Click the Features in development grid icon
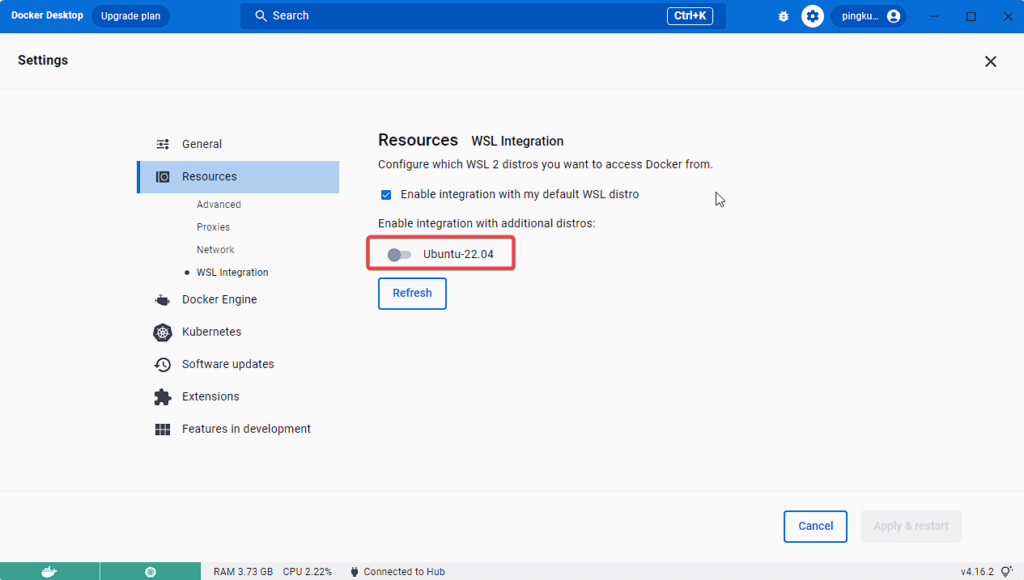The height and width of the screenshot is (580, 1024). 163,429
